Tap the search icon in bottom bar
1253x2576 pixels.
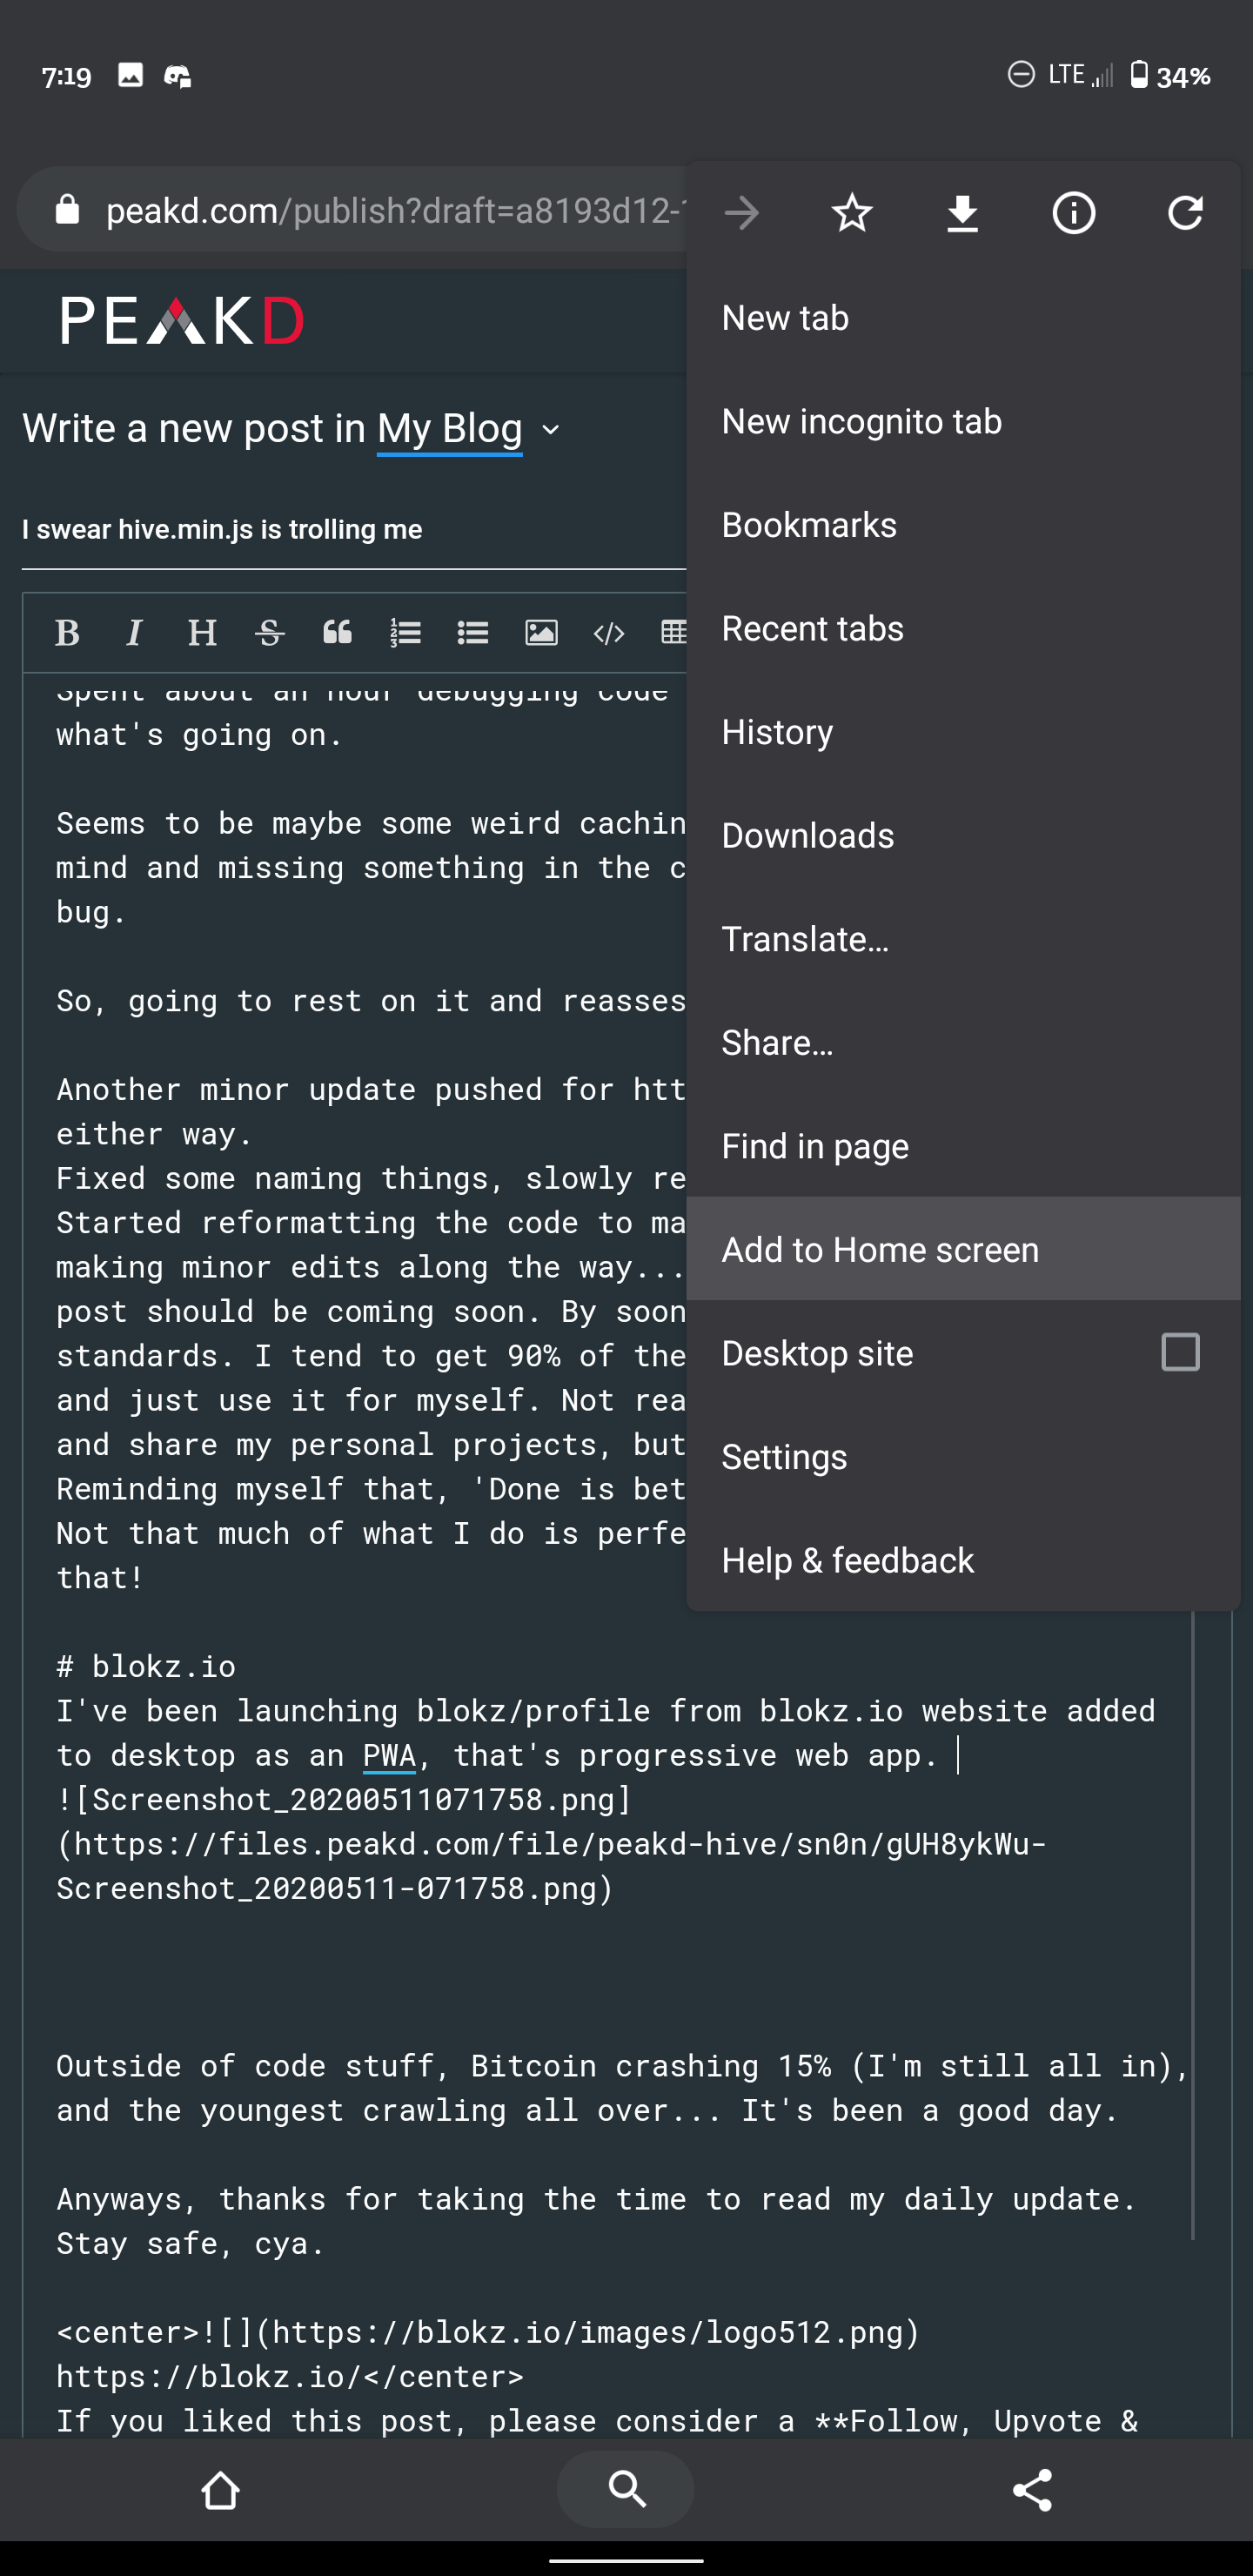pos(626,2489)
